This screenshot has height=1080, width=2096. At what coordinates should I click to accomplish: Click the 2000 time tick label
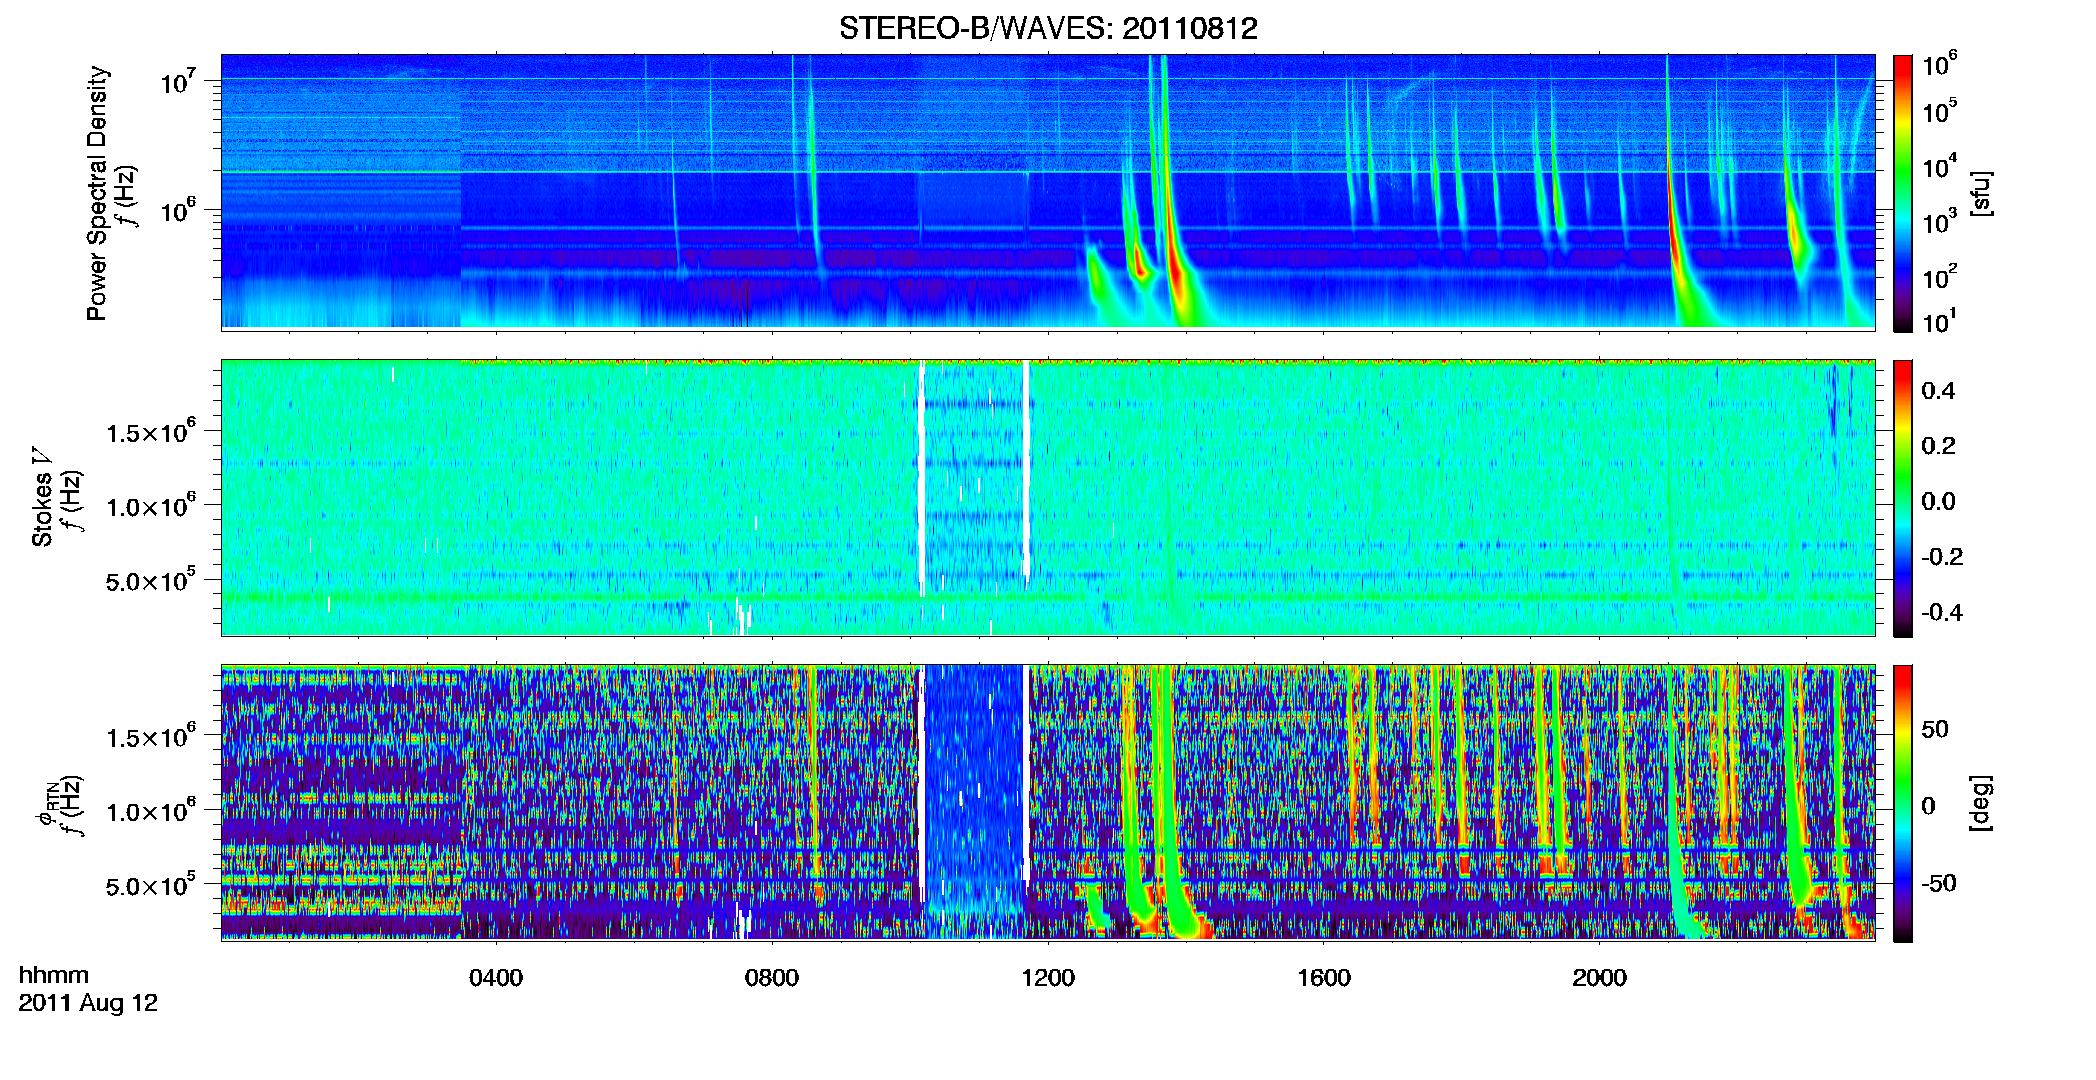tap(1600, 978)
